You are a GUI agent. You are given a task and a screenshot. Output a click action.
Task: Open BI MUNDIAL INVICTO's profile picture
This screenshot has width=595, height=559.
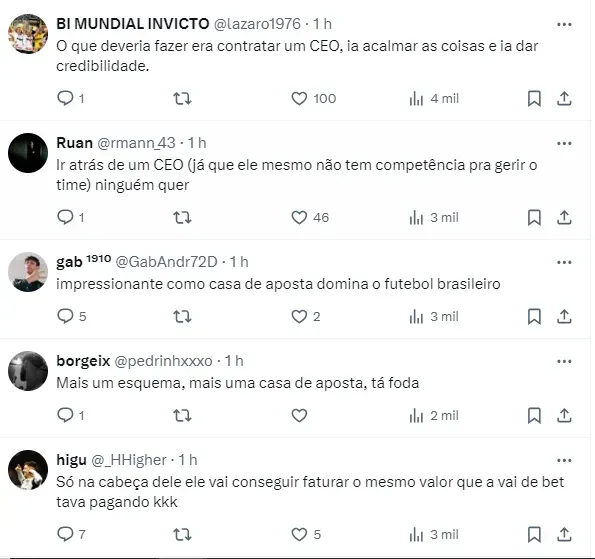click(x=28, y=34)
